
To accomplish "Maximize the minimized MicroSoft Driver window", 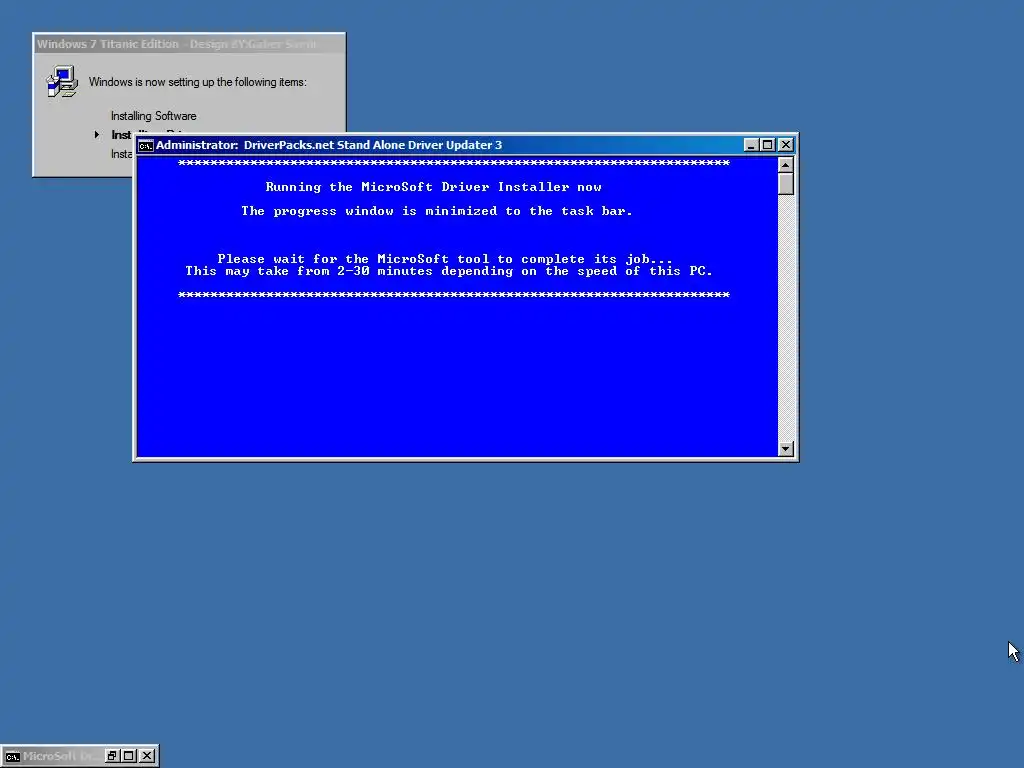I will [x=129, y=756].
